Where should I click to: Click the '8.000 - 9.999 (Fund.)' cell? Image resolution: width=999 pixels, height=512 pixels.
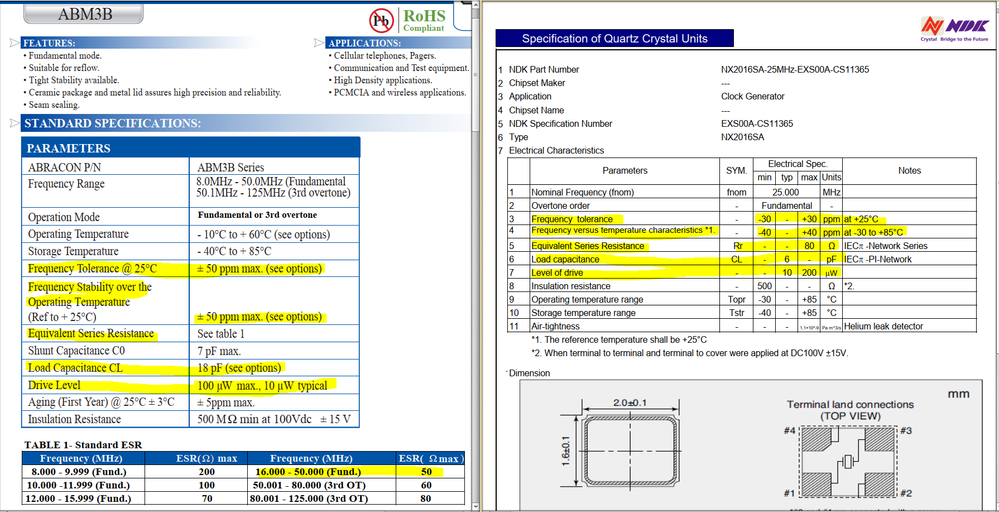[x=83, y=472]
